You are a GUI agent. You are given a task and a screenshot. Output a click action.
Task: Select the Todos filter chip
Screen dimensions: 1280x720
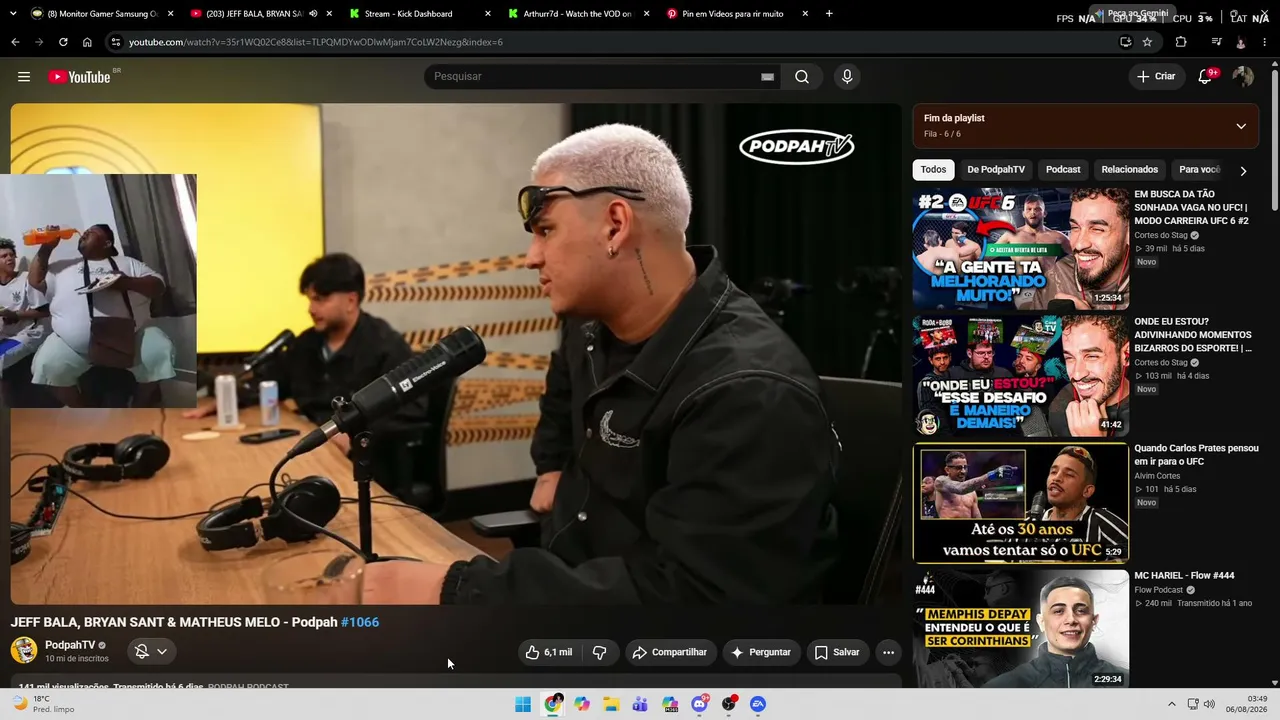tap(933, 170)
